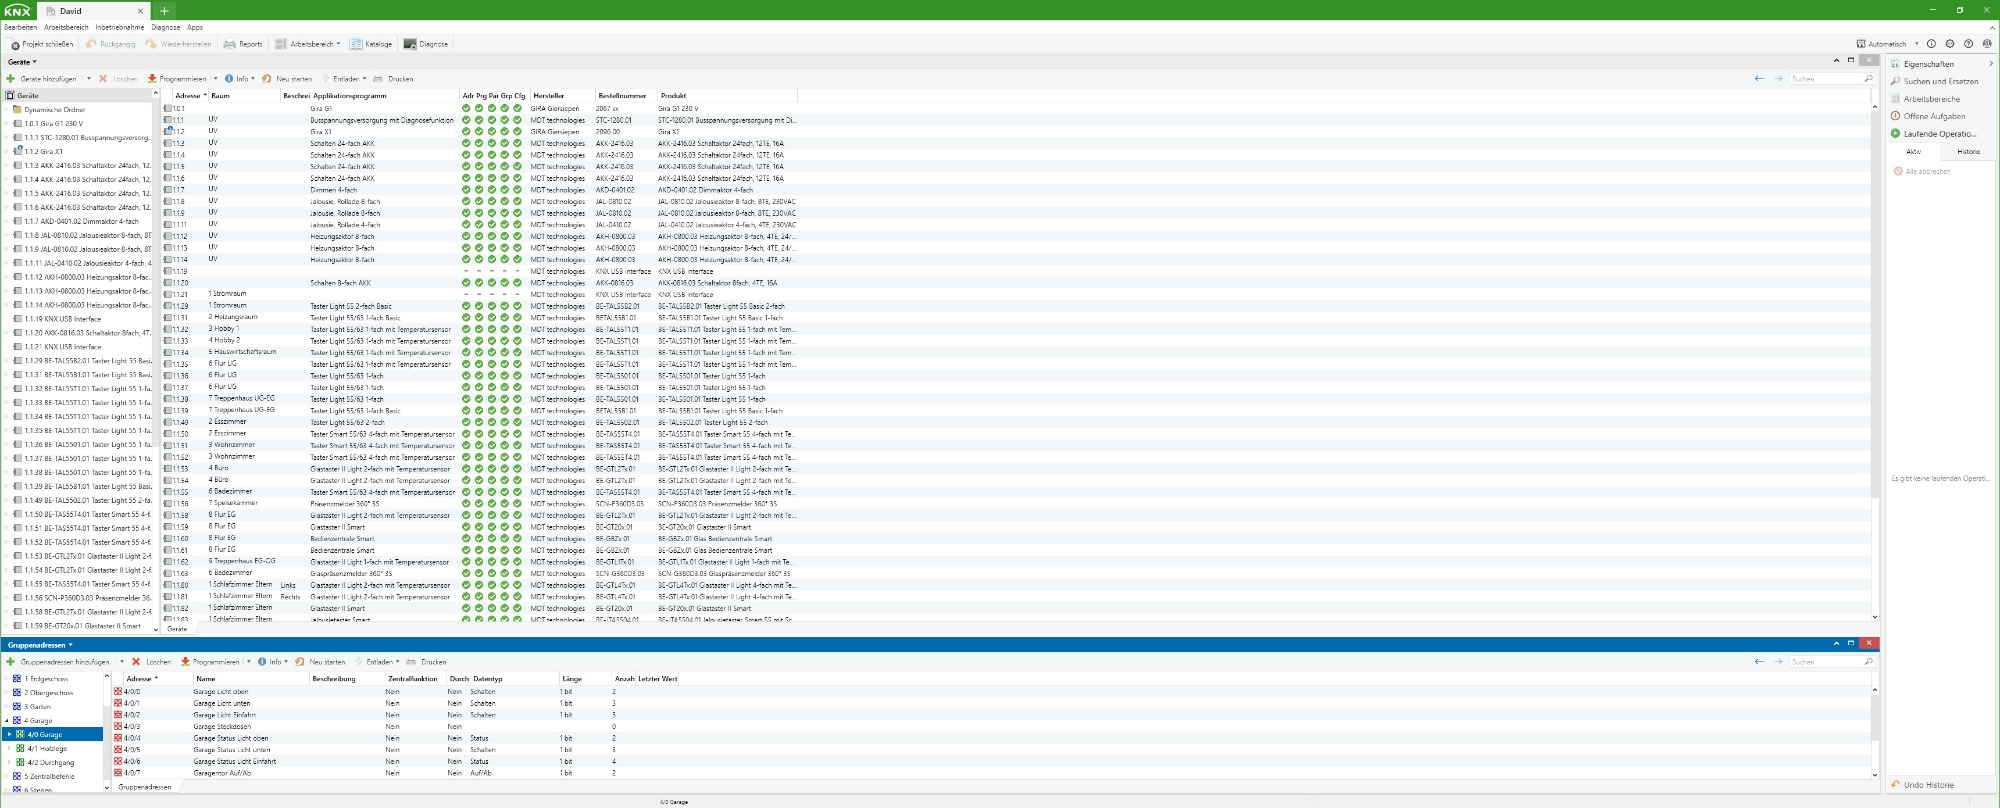Switch to the Historie tab

click(x=1968, y=152)
